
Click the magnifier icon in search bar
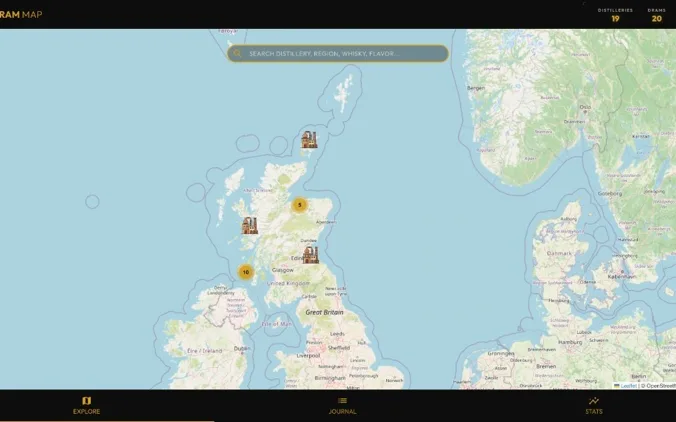(x=237, y=53)
